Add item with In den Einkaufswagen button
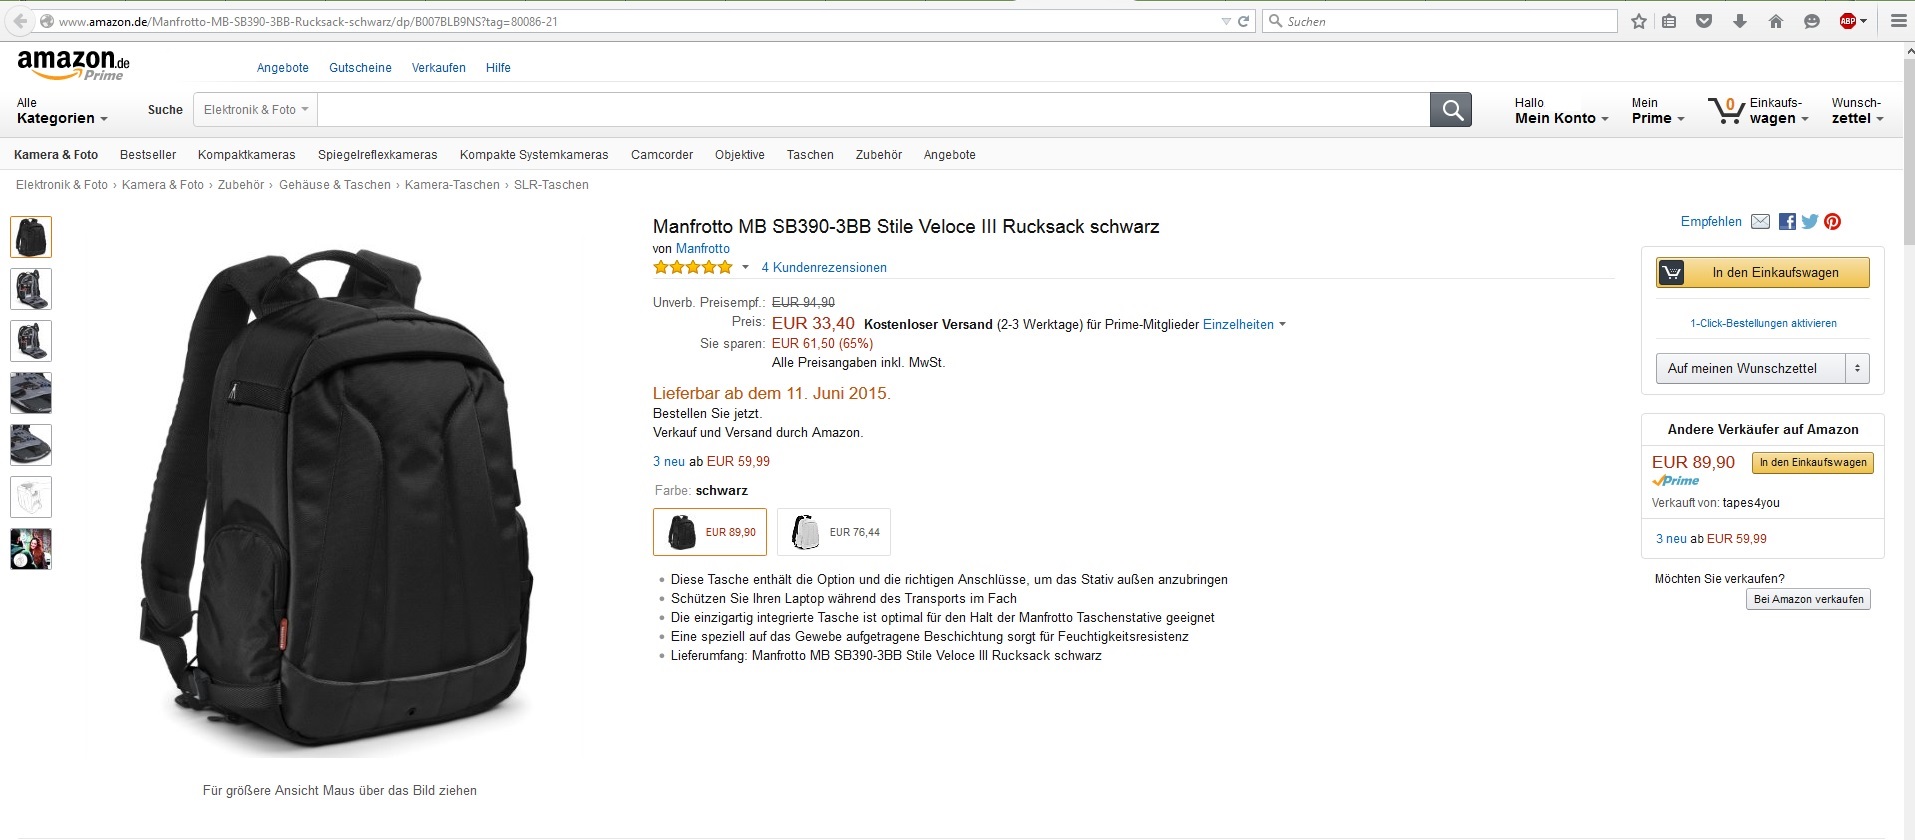The image size is (1915, 840). [x=1763, y=272]
